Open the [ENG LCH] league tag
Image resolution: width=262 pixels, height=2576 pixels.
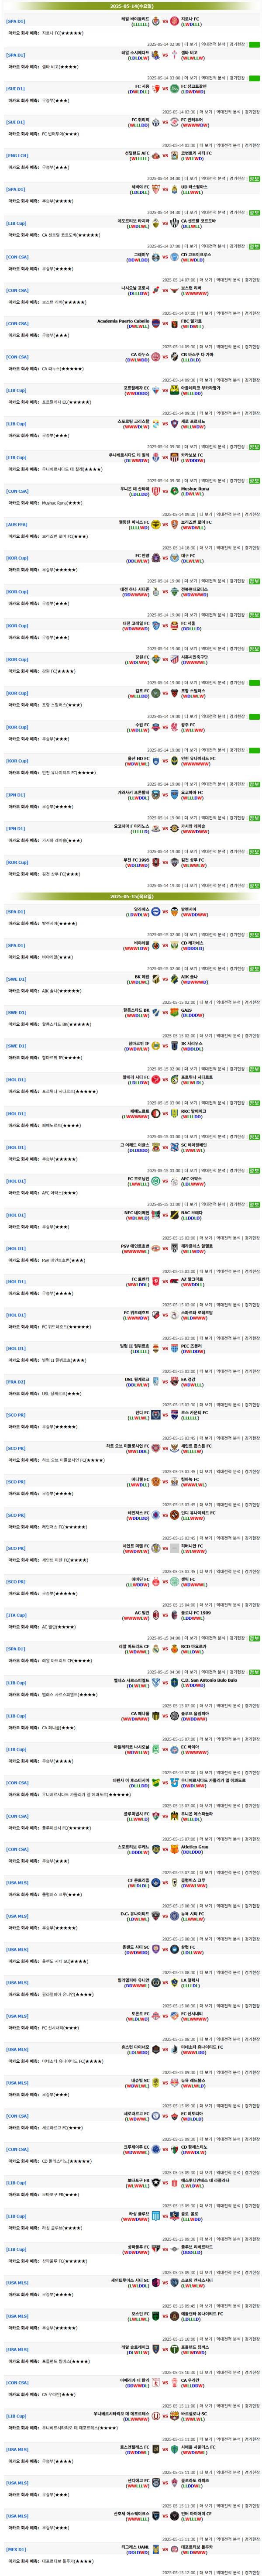(x=17, y=155)
